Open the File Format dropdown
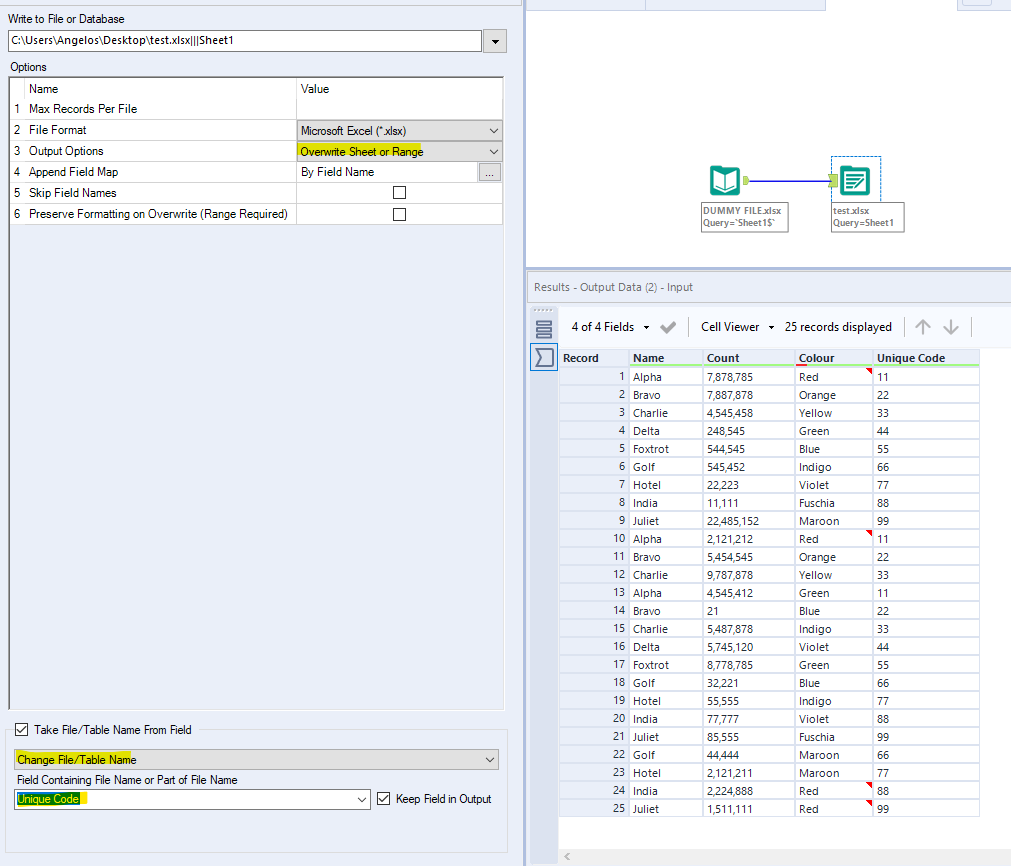 tap(494, 130)
